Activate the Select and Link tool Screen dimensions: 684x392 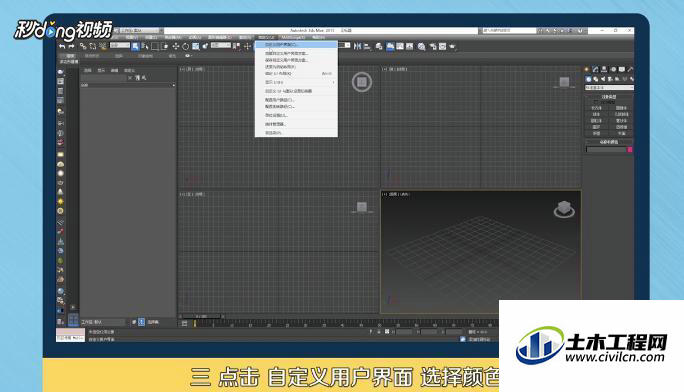click(83, 46)
